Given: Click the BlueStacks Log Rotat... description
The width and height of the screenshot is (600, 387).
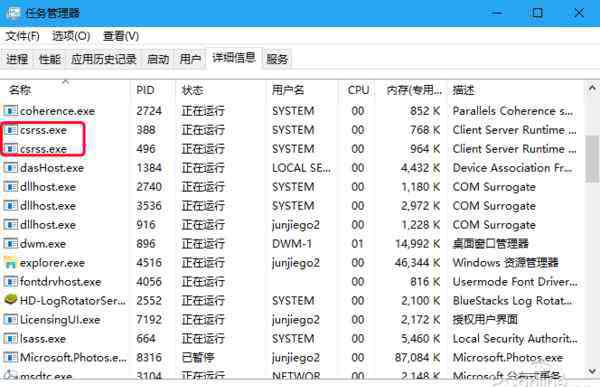Looking at the screenshot, I should (x=513, y=301).
